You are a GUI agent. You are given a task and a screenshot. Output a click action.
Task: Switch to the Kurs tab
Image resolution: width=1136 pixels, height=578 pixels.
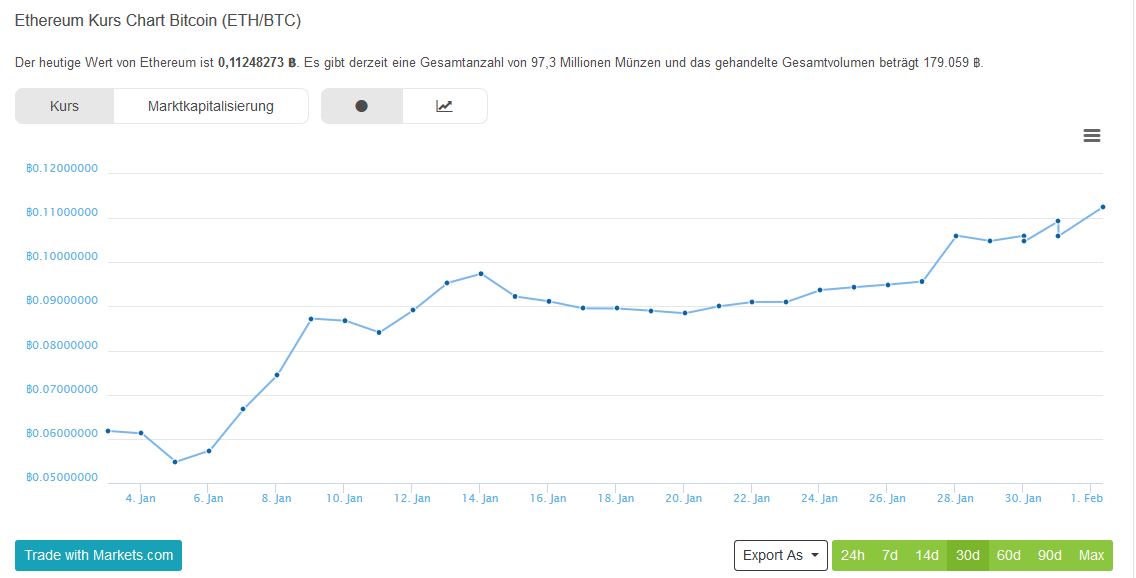point(64,105)
